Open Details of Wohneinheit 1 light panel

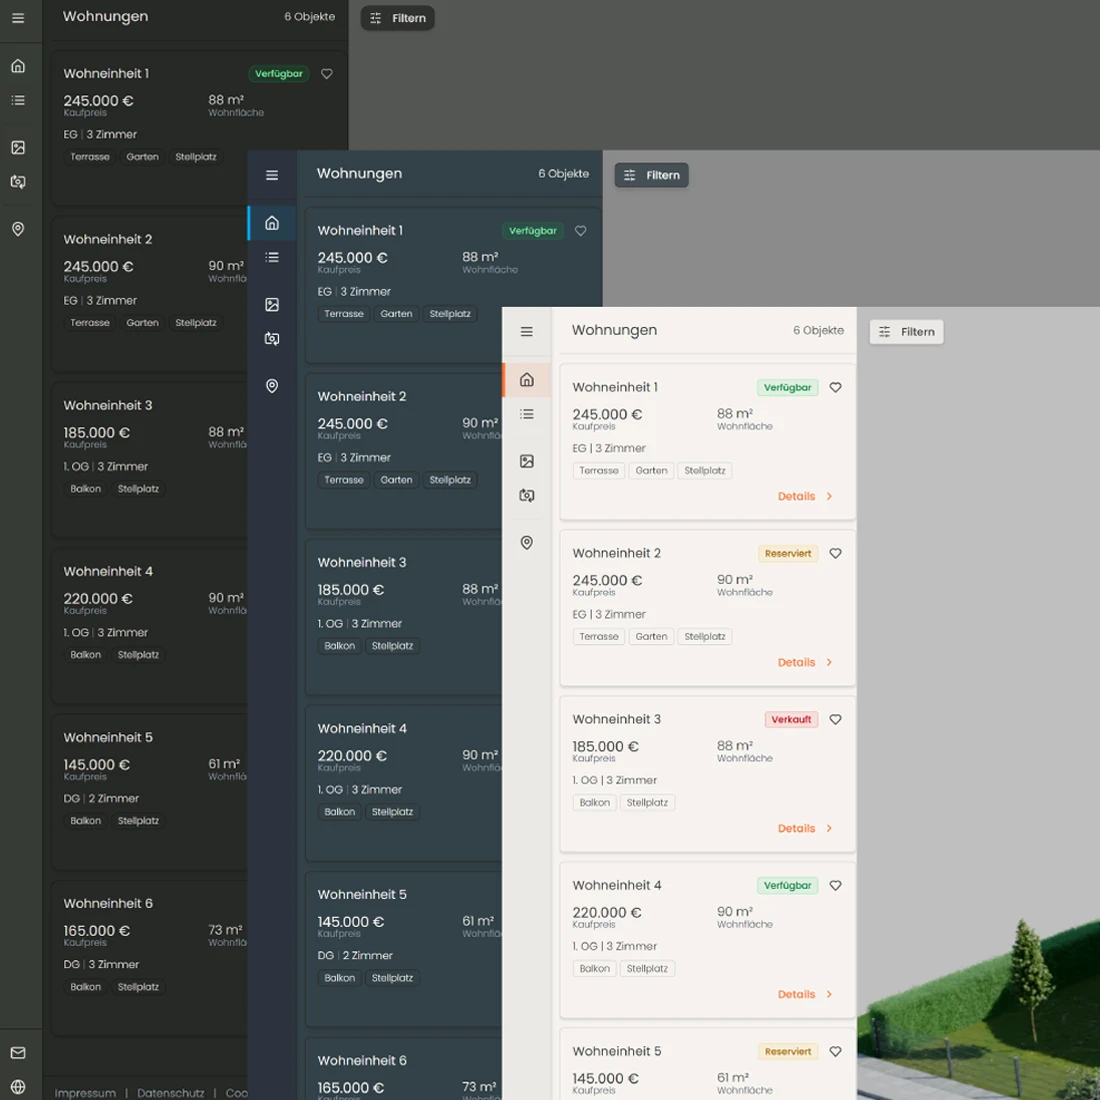[805, 496]
